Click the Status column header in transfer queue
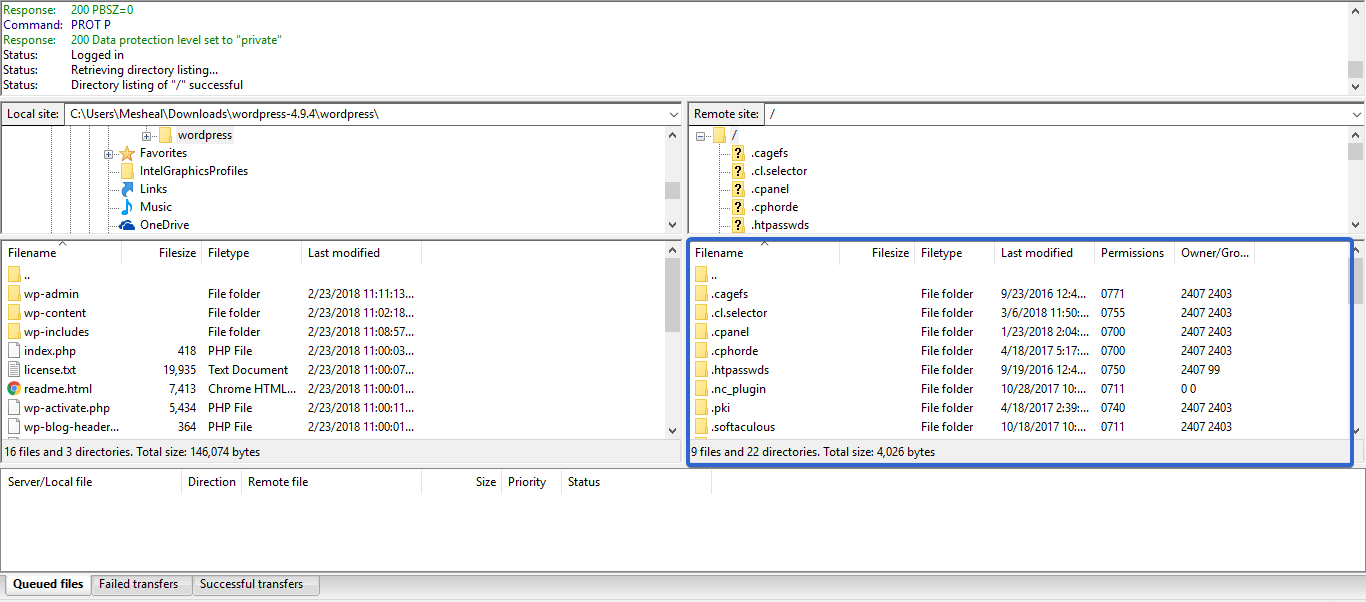The height and width of the screenshot is (602, 1366). (x=636, y=482)
